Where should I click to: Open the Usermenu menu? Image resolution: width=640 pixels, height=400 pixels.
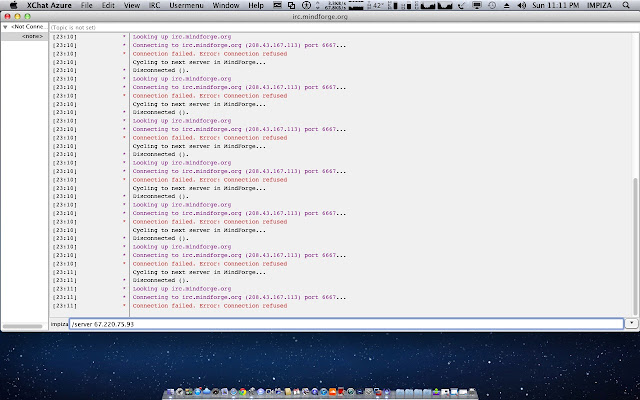coord(187,5)
